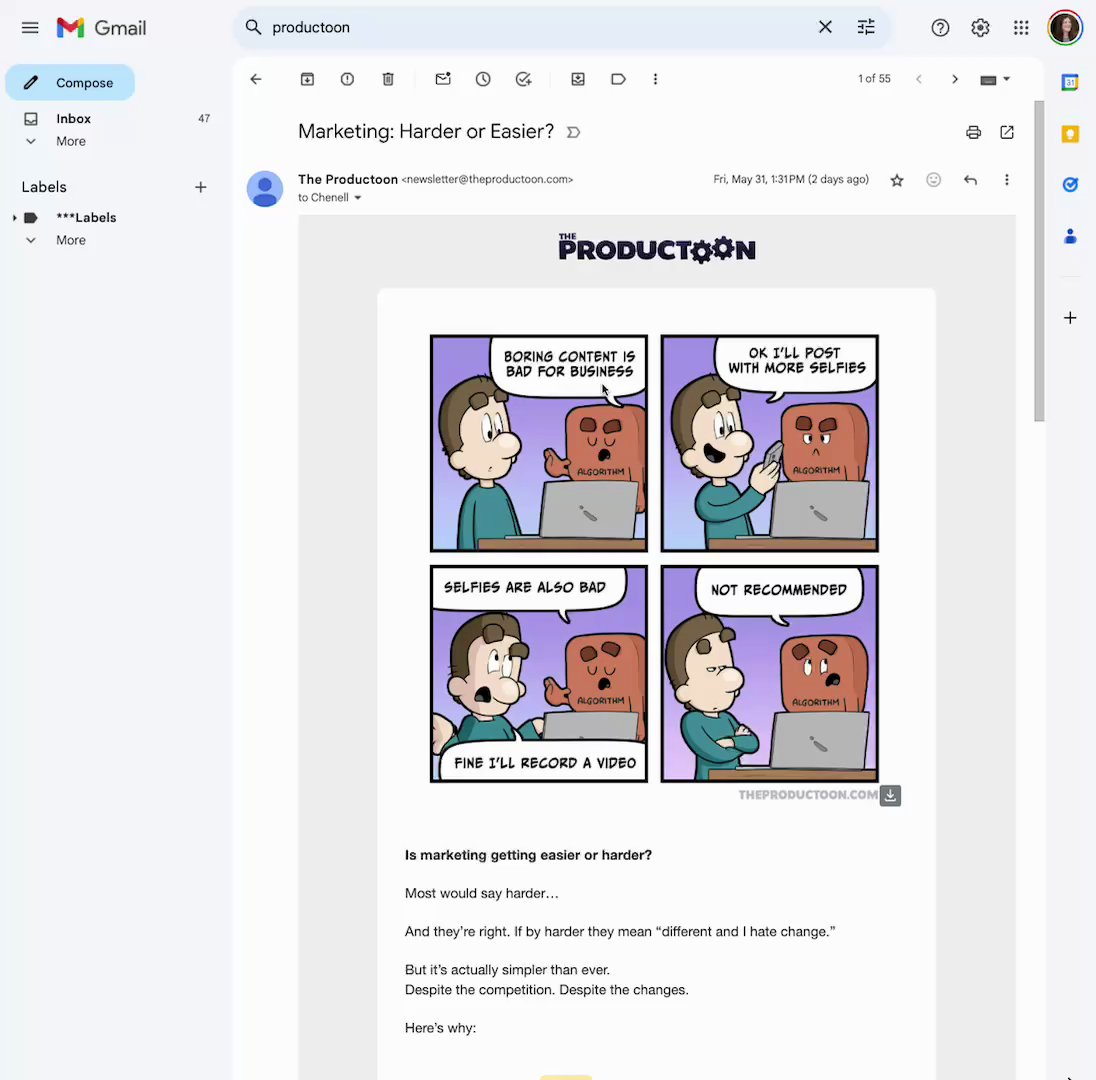Open the ***Labels label

(x=86, y=217)
